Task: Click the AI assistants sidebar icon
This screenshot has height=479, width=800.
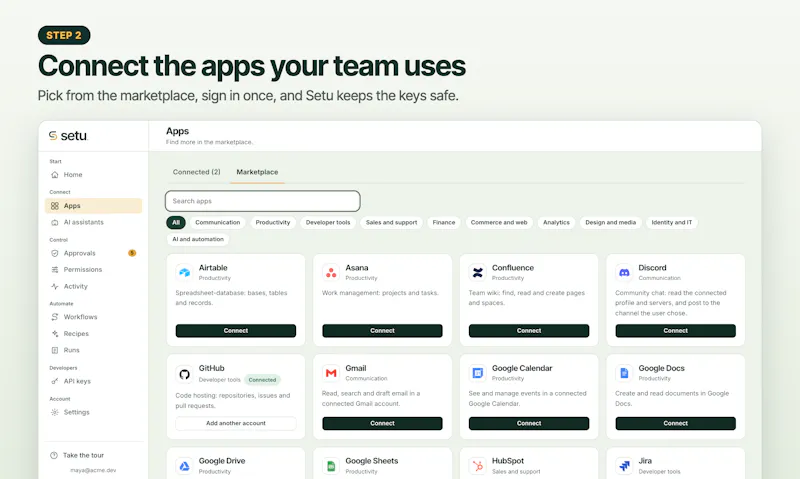Action: 55,222
